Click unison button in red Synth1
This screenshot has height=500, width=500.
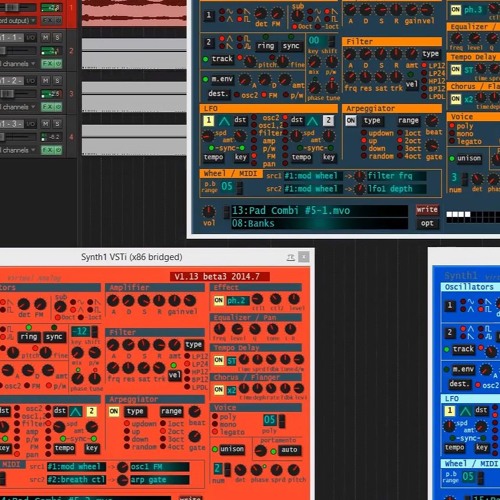point(232,449)
